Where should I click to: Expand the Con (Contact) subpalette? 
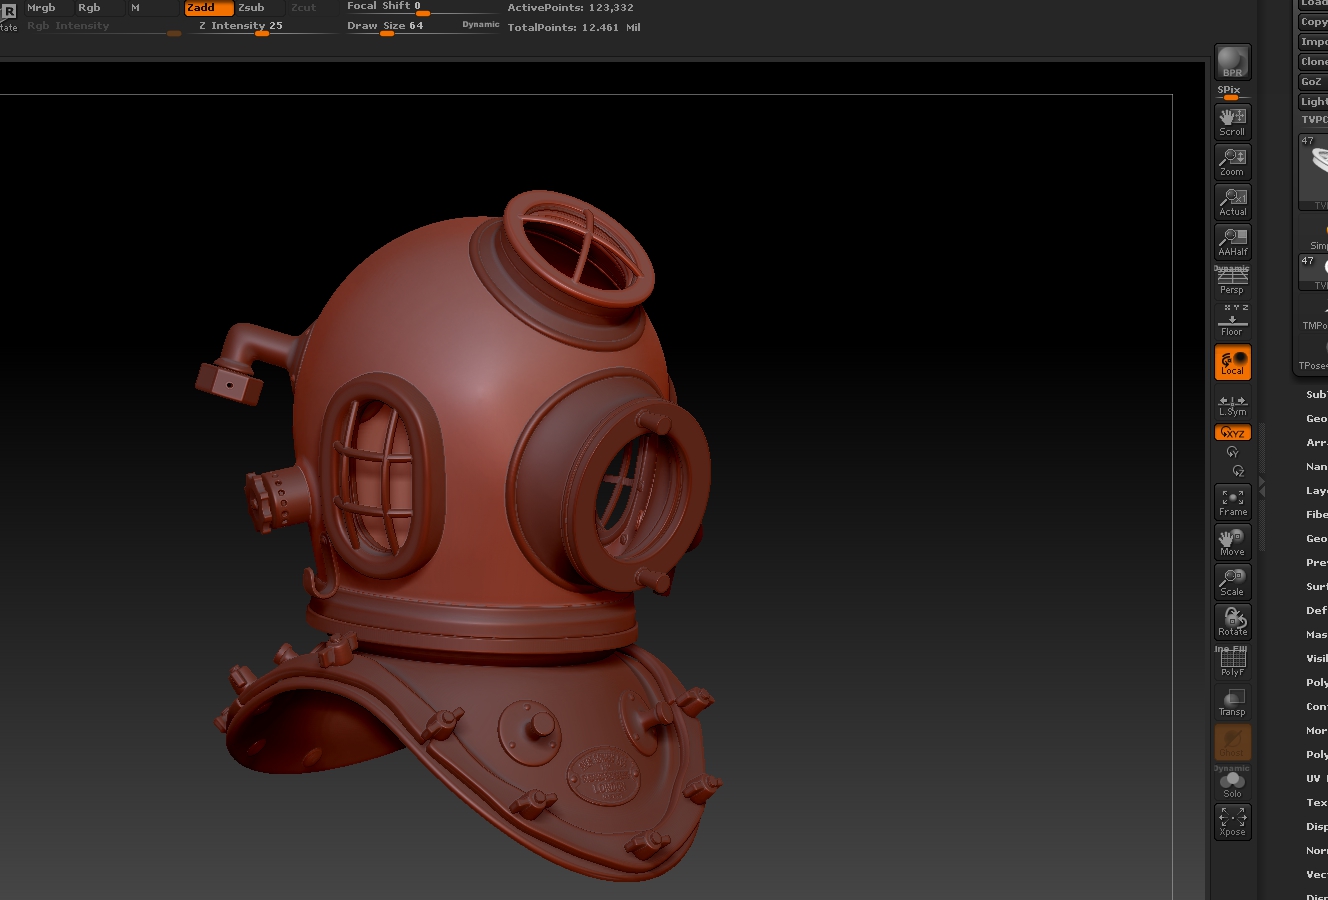[x=1316, y=706]
